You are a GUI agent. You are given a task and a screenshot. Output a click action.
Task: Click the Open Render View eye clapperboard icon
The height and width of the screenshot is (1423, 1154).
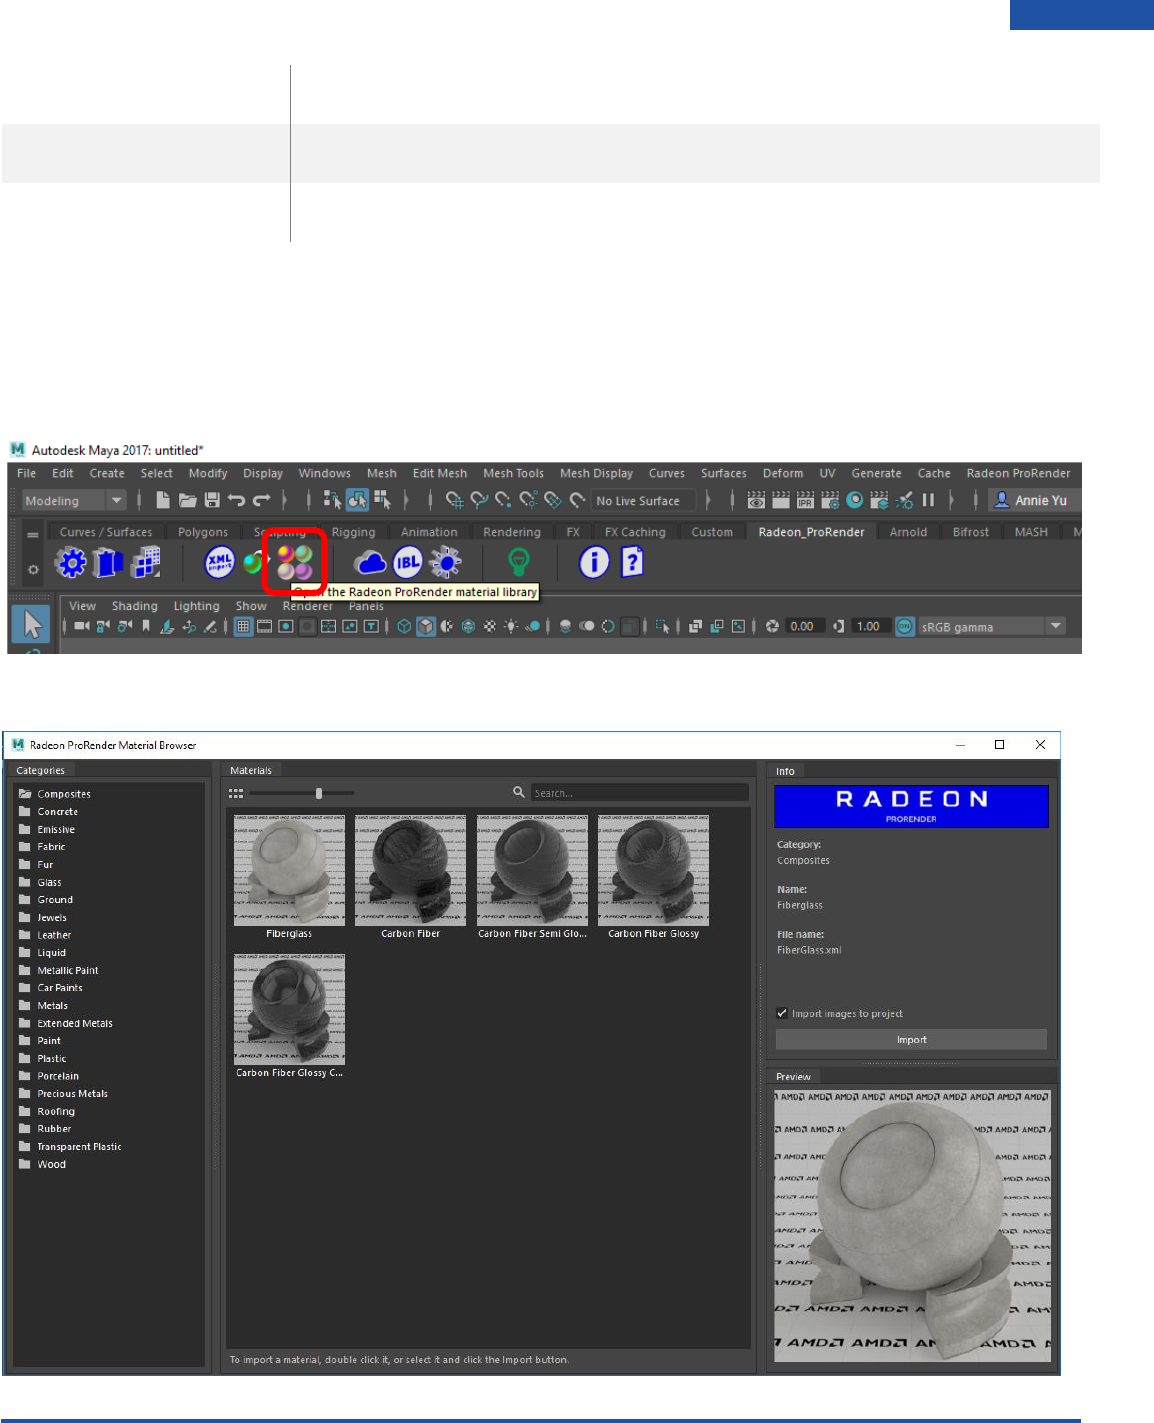tap(756, 500)
